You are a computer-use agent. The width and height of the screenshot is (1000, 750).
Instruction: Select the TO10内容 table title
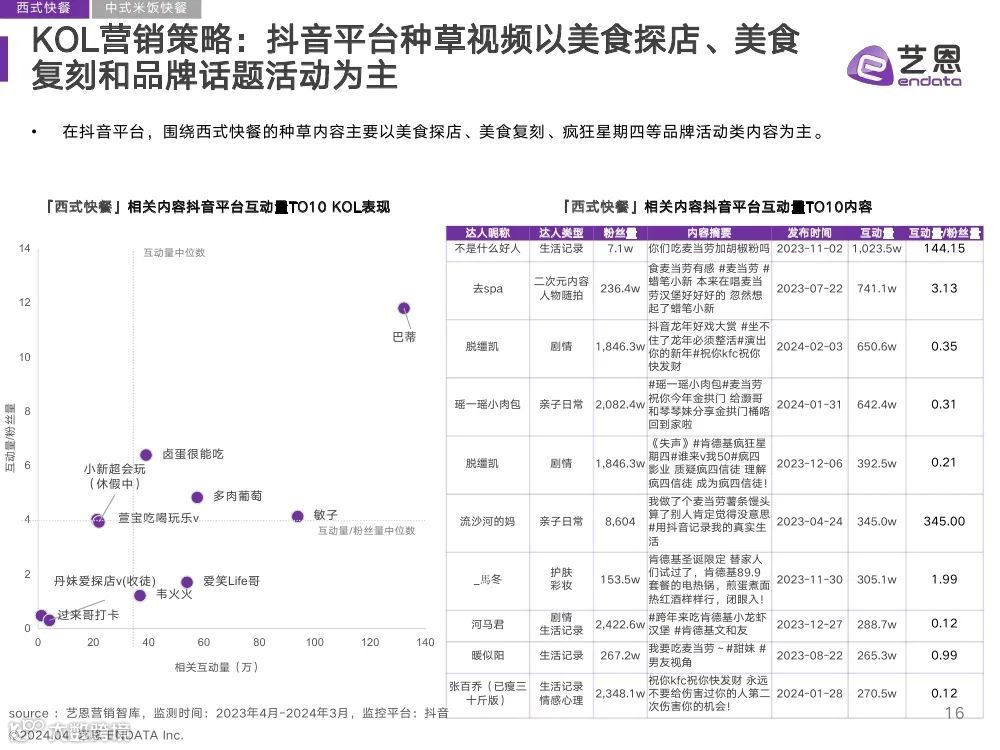tap(716, 207)
